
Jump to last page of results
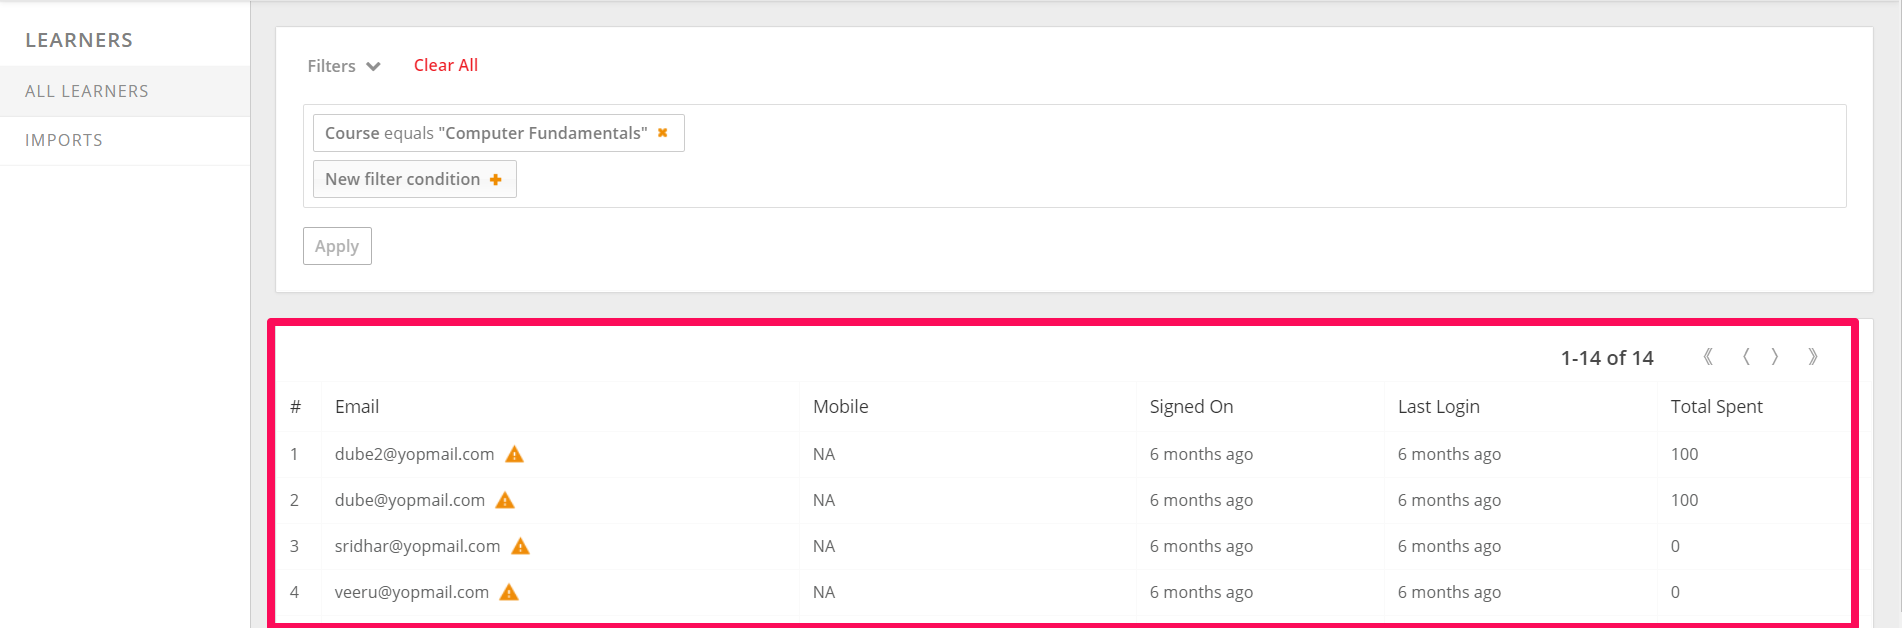[x=1812, y=357]
